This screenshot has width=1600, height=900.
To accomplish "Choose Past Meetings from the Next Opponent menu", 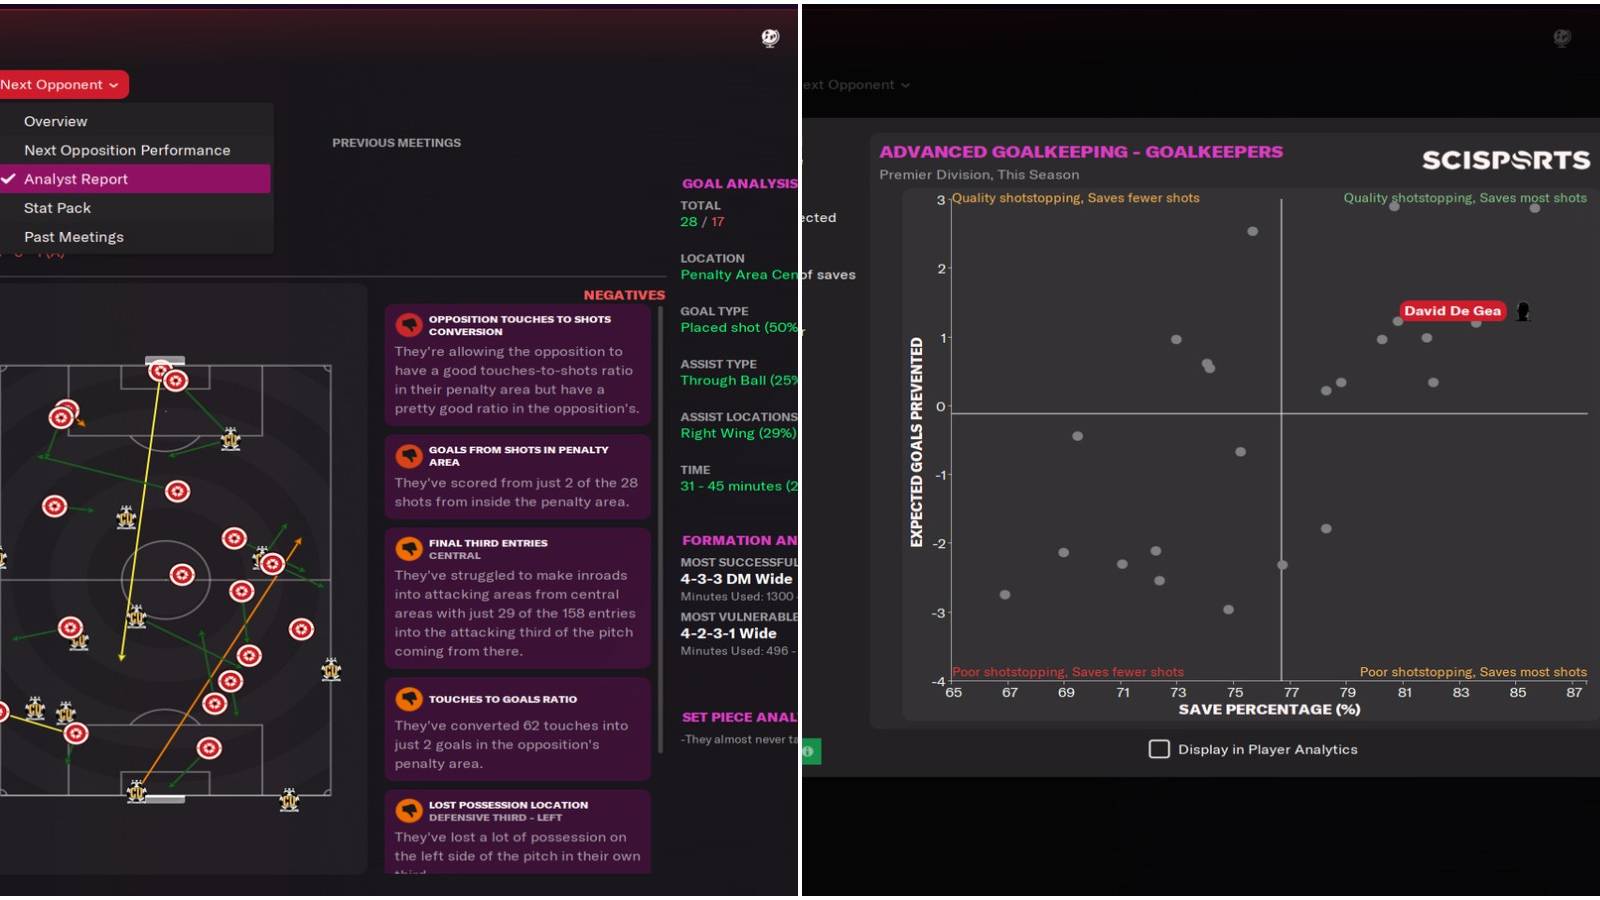I will pos(74,236).
